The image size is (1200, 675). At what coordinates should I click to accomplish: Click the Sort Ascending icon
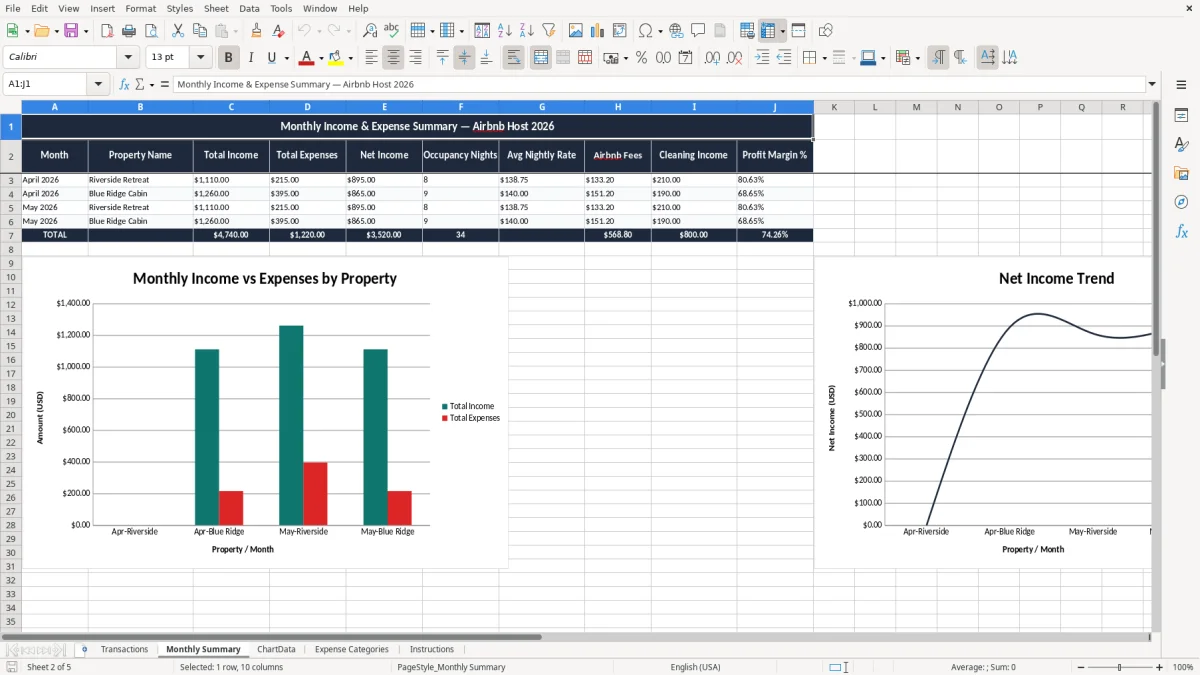(505, 31)
